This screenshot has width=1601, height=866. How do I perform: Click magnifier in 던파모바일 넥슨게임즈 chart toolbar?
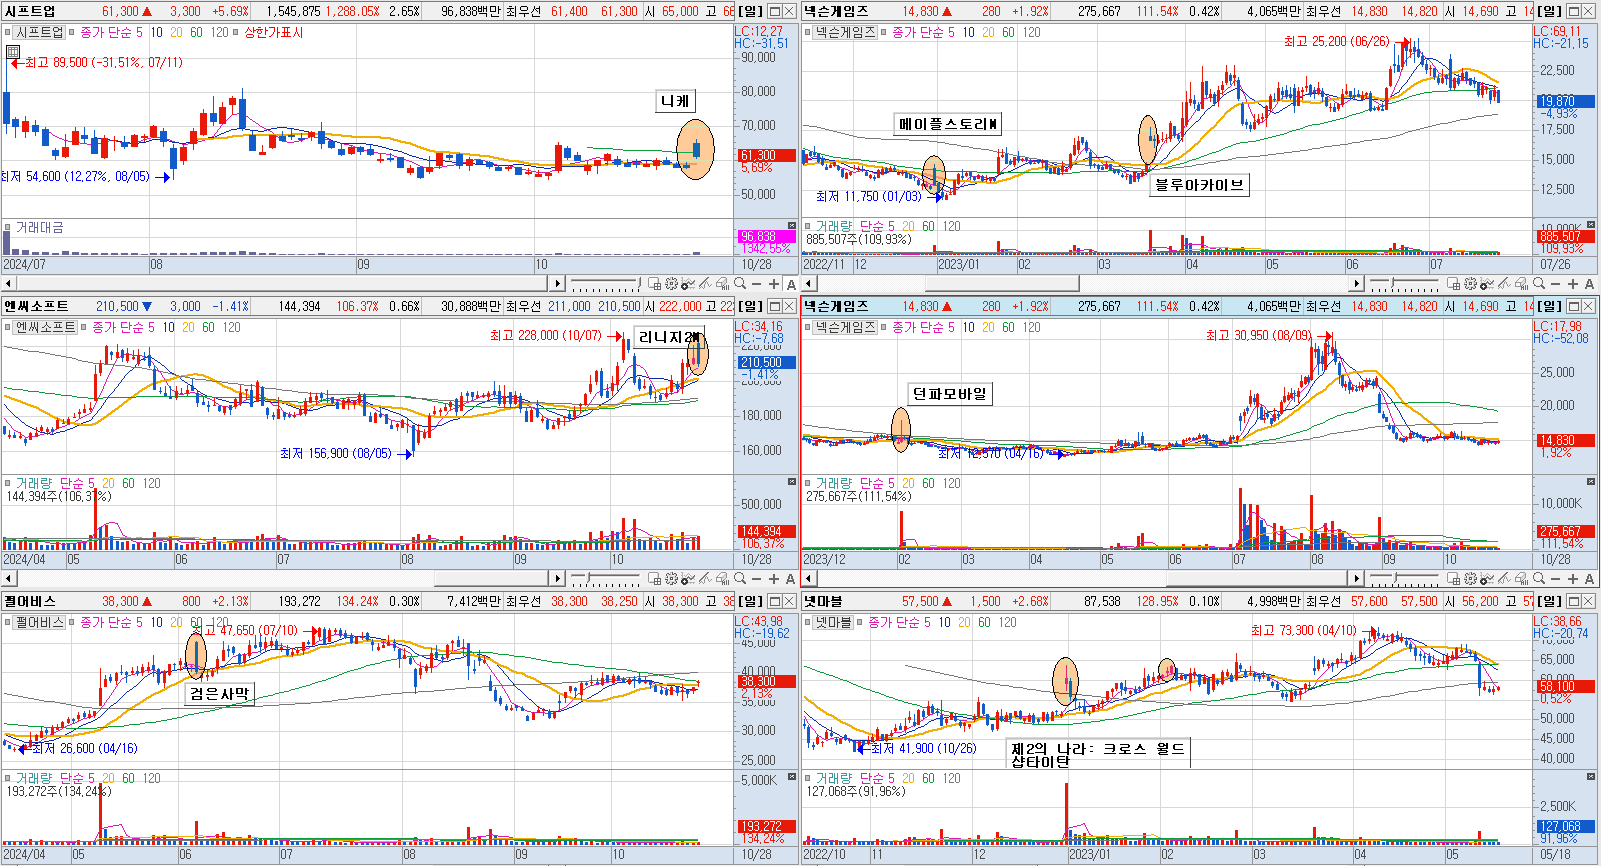click(x=1539, y=579)
